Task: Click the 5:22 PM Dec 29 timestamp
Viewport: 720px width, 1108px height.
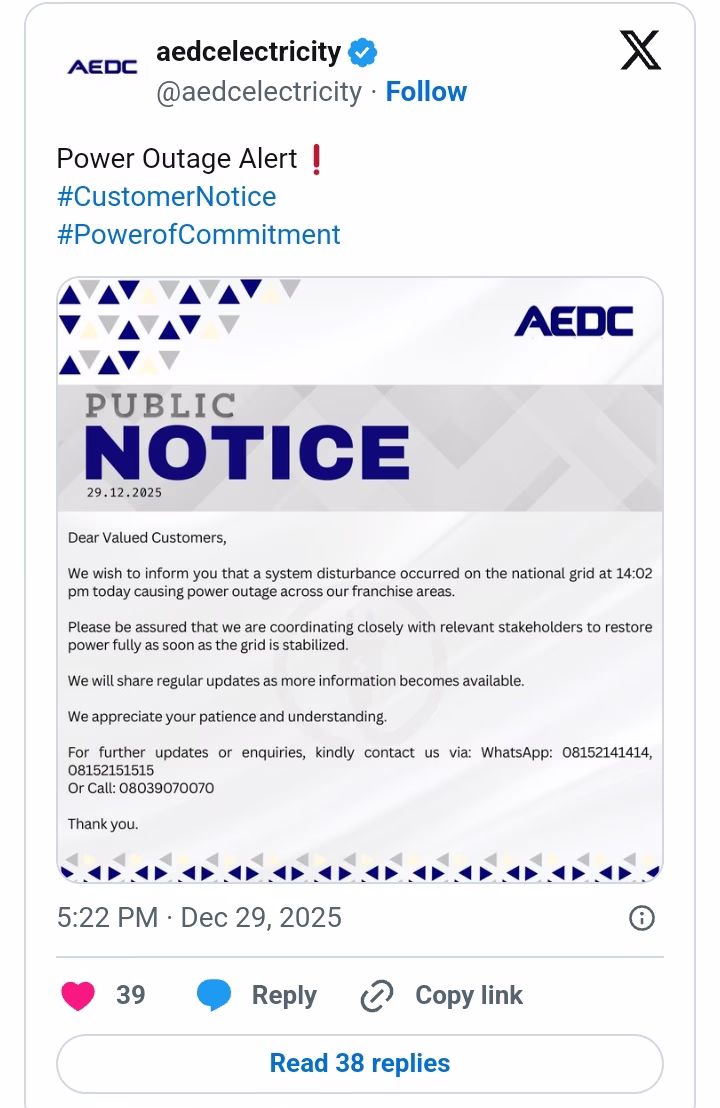Action: click(199, 918)
